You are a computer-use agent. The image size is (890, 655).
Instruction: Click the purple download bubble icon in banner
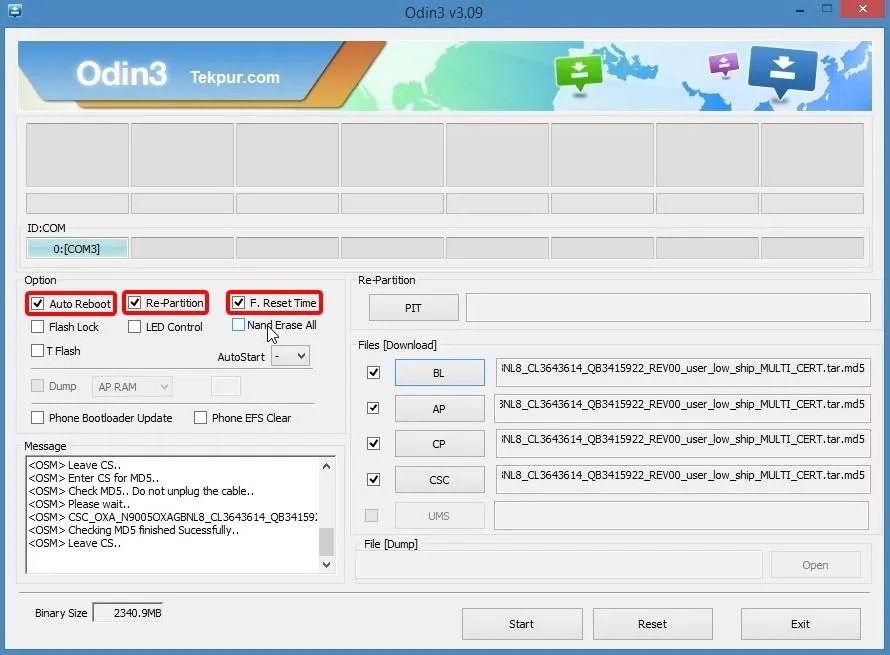tap(724, 64)
